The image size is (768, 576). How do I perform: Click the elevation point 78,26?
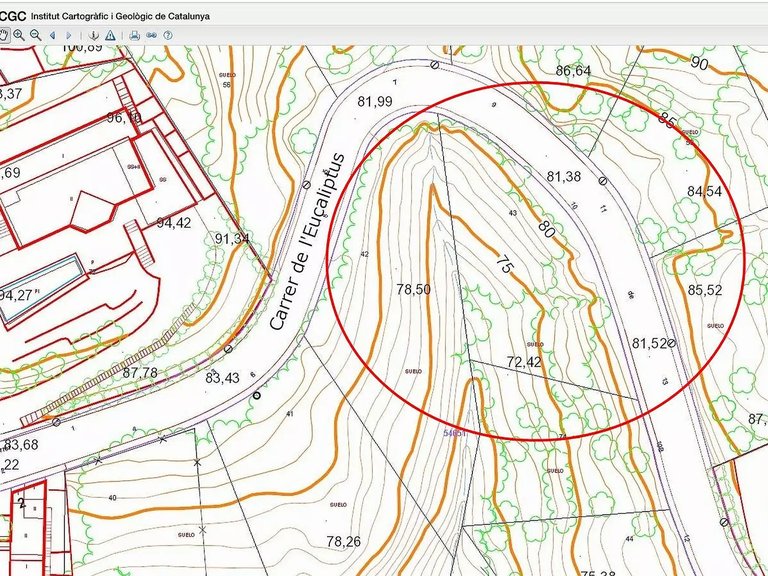343,541
